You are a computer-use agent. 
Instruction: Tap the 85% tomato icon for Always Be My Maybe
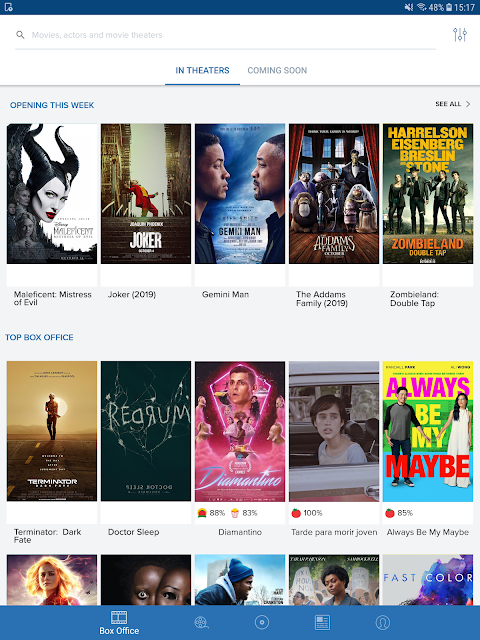pos(390,513)
